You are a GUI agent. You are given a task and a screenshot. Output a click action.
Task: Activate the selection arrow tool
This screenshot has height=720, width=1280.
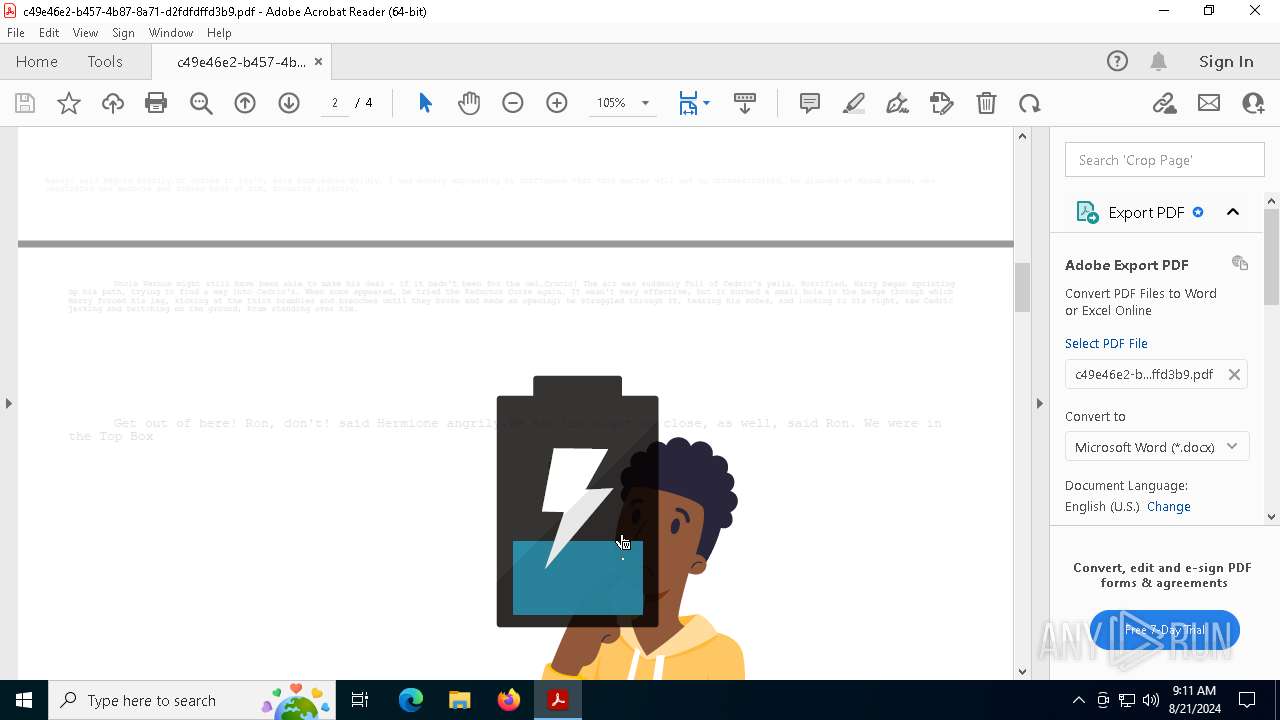coord(425,103)
